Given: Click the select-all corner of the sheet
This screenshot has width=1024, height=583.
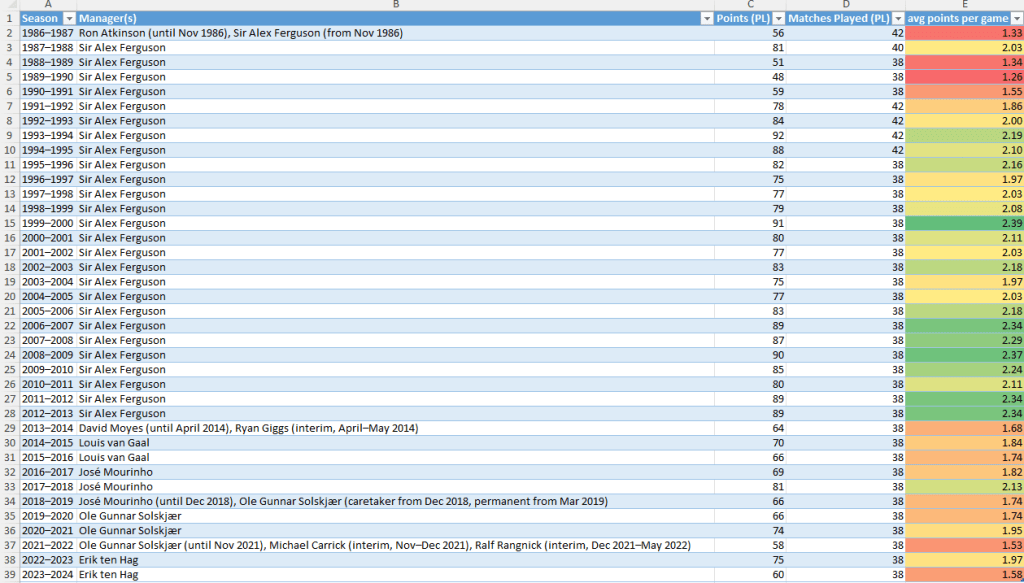Looking at the screenshot, I should click(9, 5).
